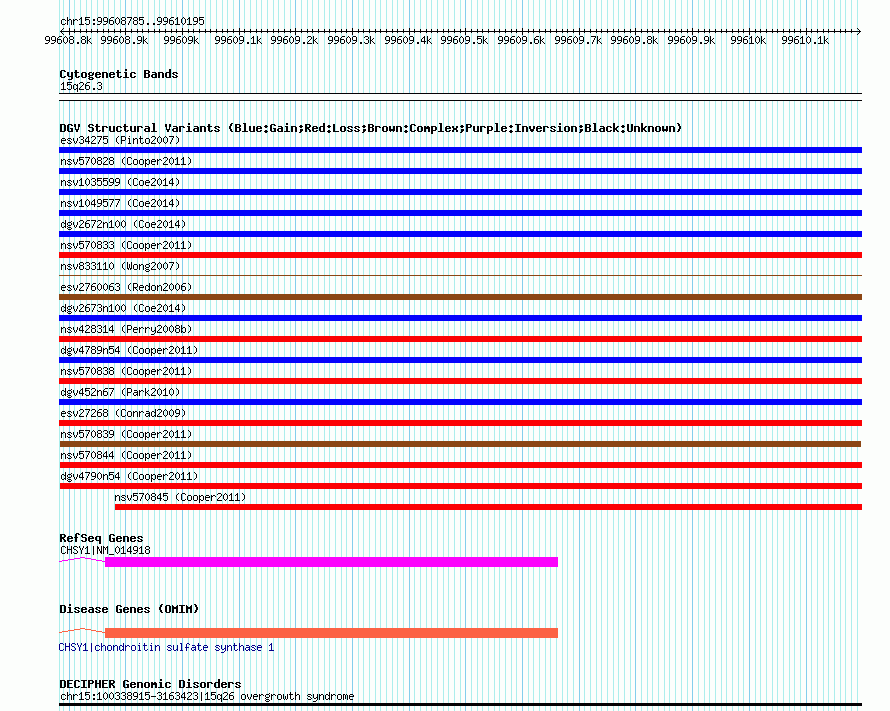Viewport: 890px width, 711px height.
Task: Click the dgv4790n54 (Cooper2011) label
Action: tap(129, 476)
